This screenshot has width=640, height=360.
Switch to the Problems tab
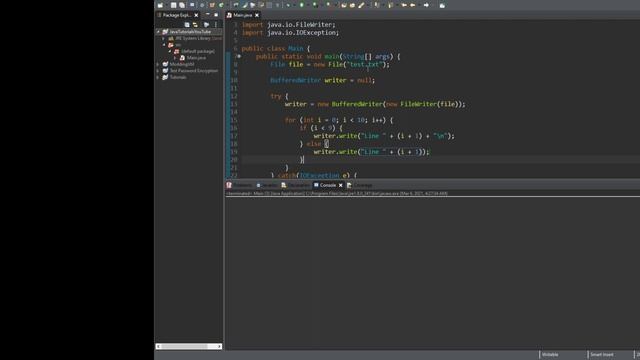[x=240, y=185]
